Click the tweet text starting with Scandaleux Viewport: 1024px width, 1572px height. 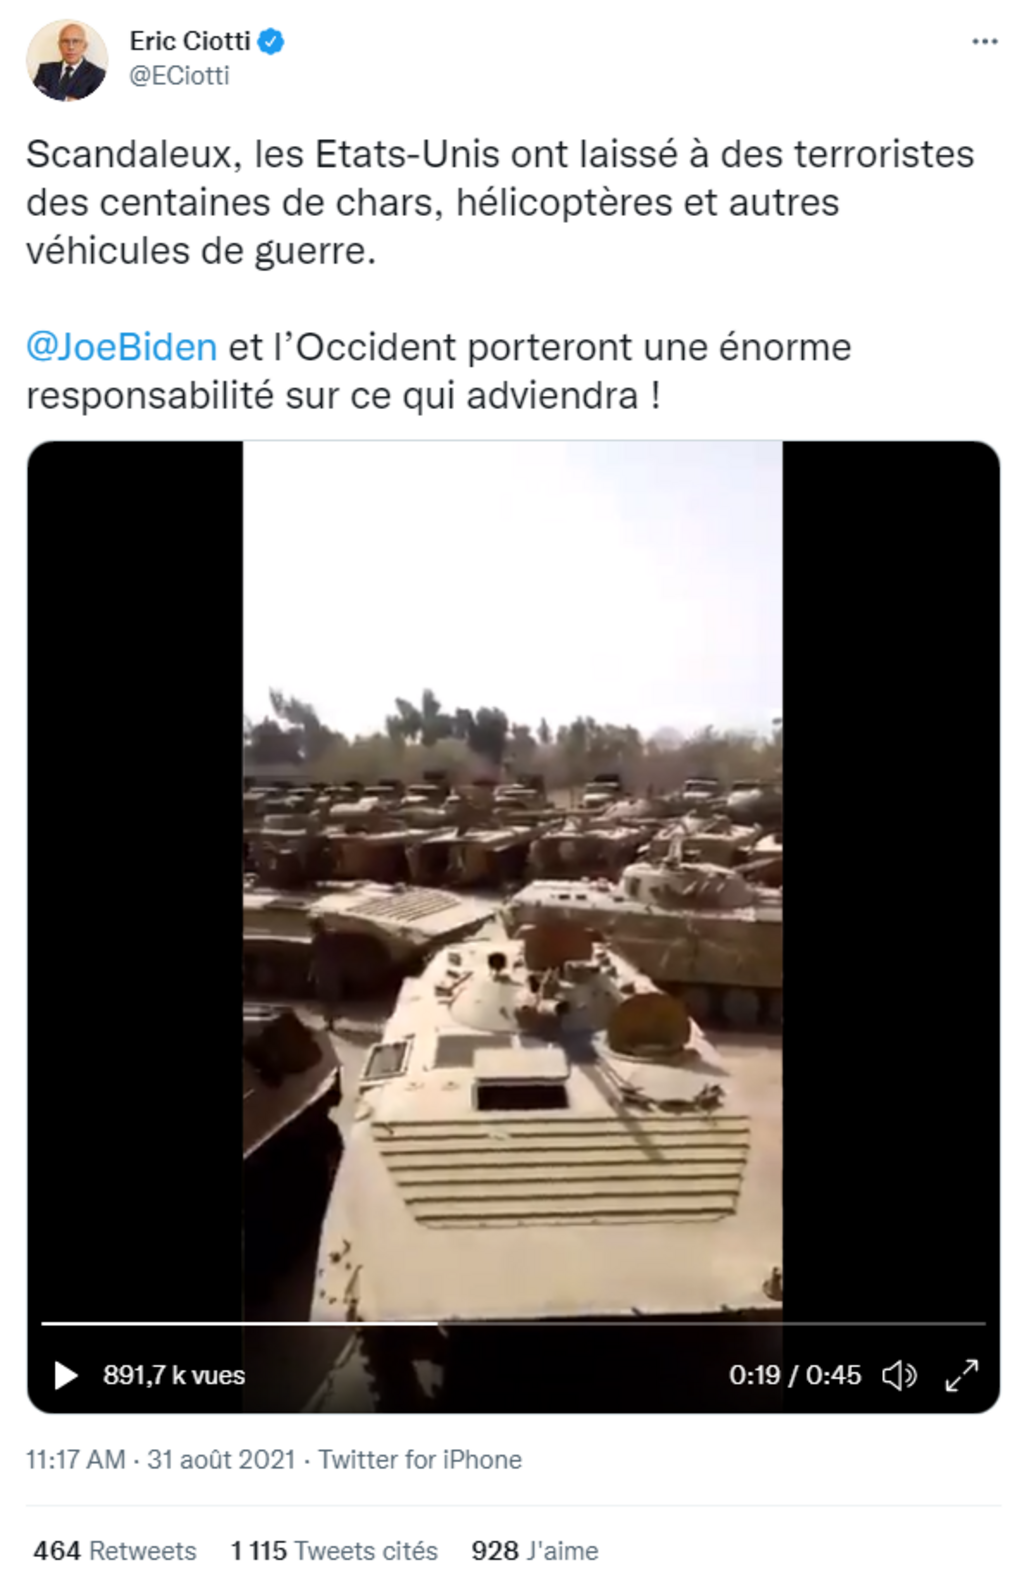[500, 202]
